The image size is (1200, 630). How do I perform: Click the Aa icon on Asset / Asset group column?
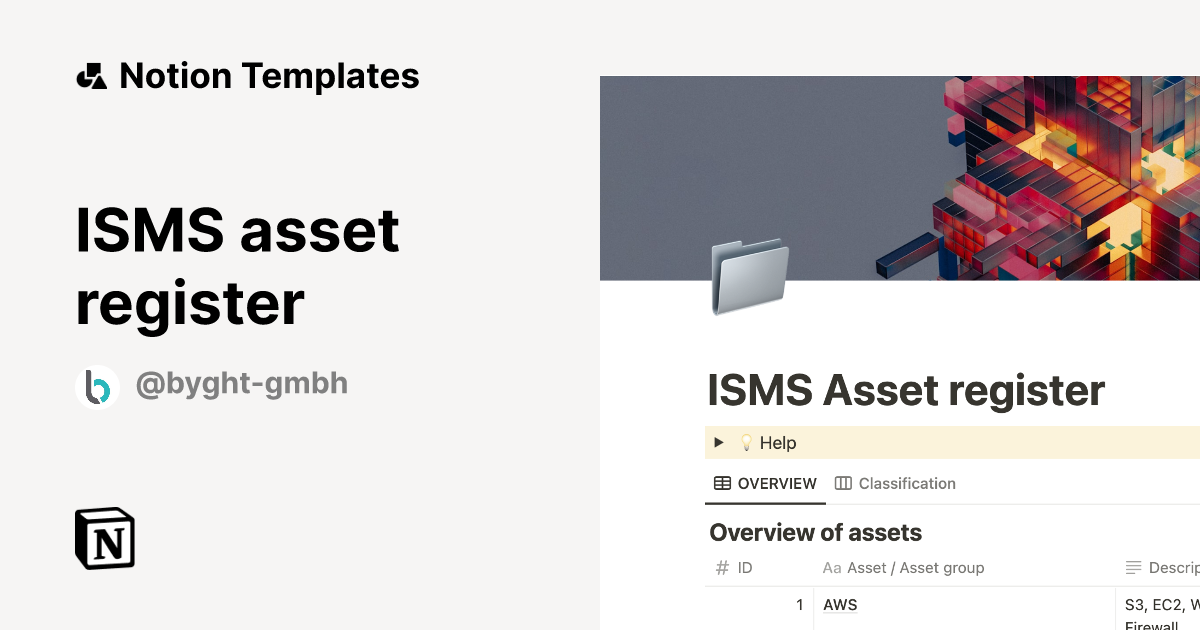pos(832,567)
